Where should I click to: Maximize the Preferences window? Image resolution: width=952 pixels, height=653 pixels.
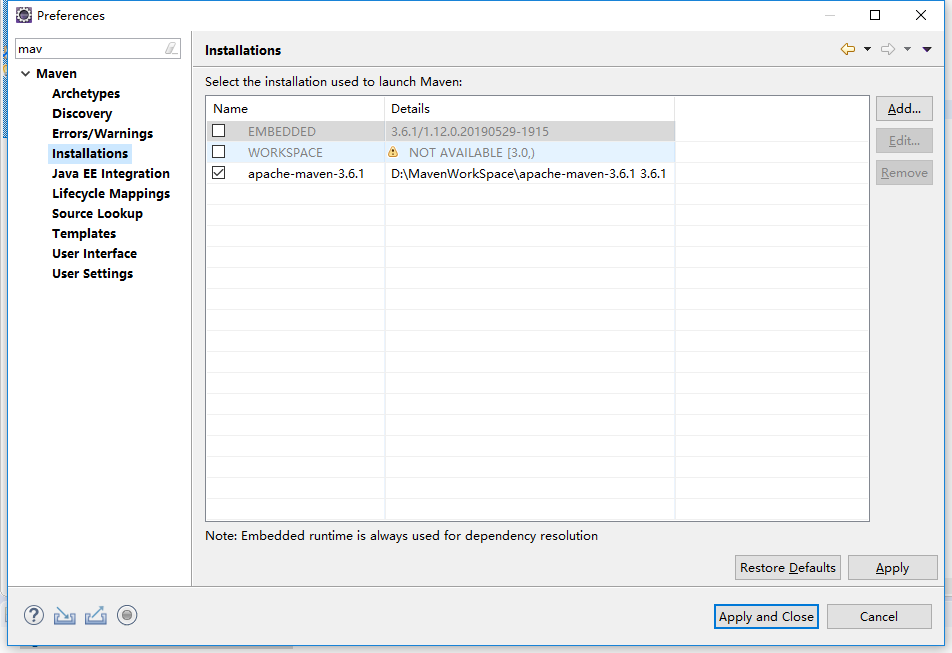(x=875, y=15)
